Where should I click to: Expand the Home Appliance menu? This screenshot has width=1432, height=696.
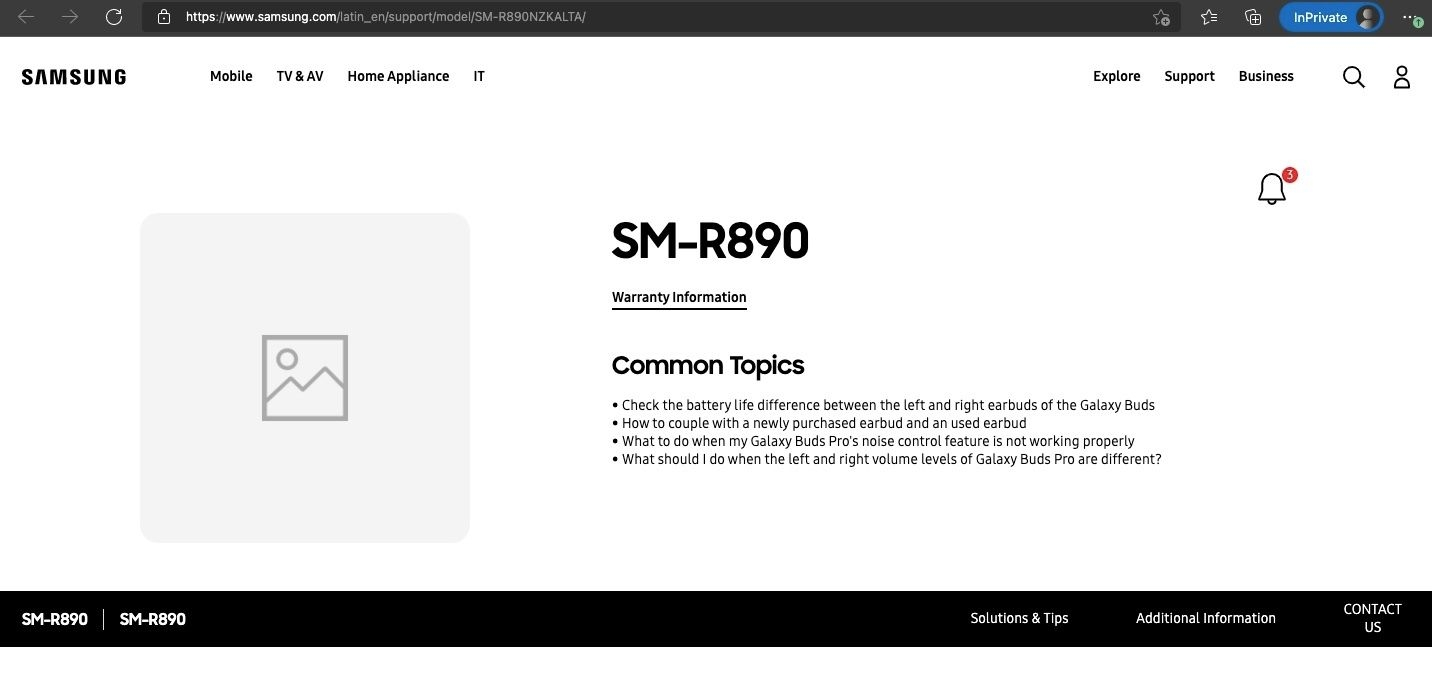(x=398, y=76)
